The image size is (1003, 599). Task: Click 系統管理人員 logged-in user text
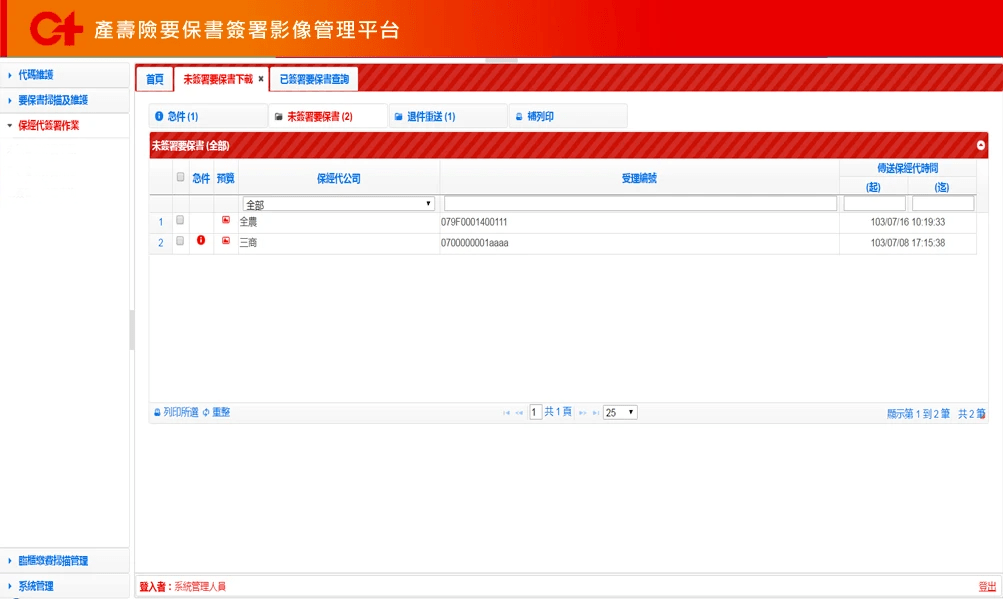[200, 586]
